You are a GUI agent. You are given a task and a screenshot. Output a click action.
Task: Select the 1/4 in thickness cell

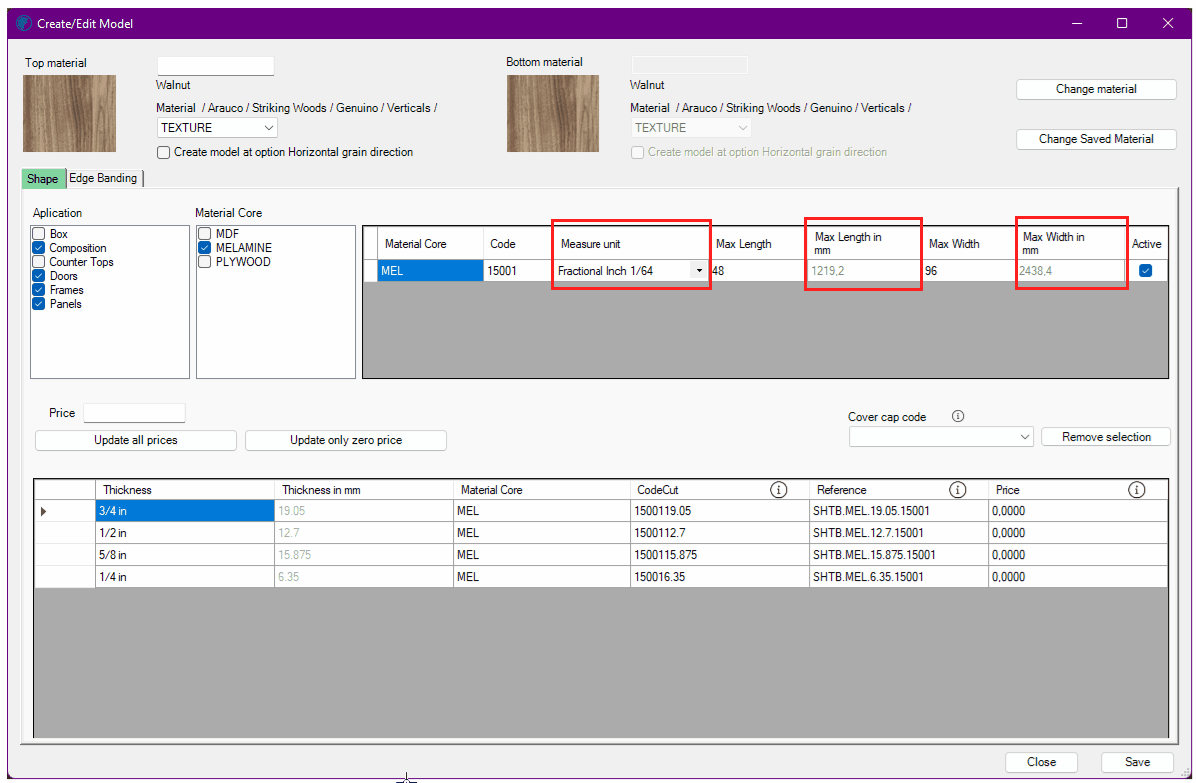click(185, 576)
